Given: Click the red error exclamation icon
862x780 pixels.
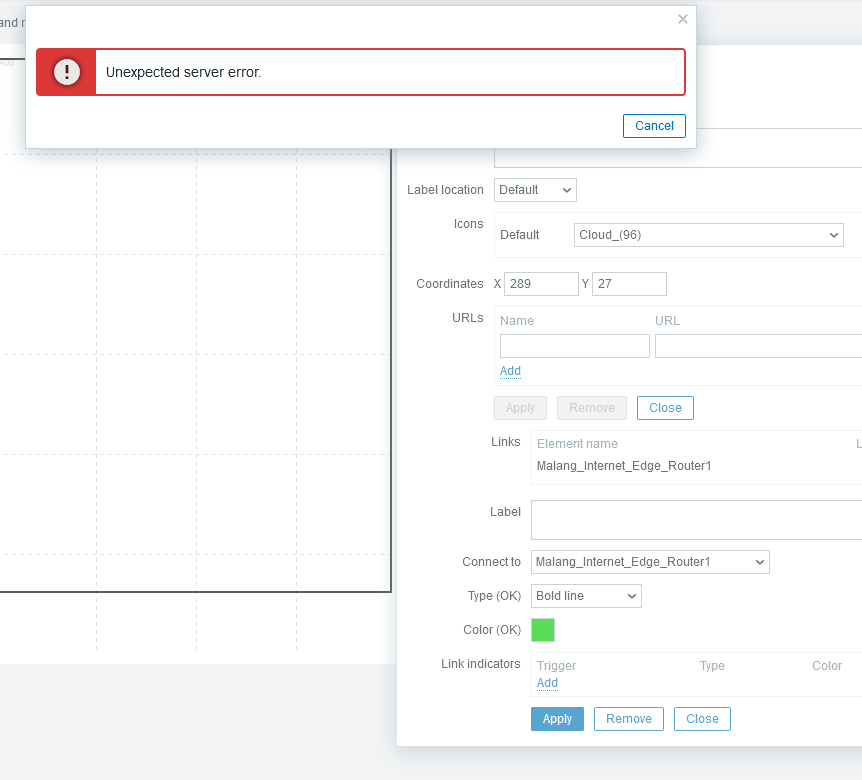Looking at the screenshot, I should pos(67,72).
